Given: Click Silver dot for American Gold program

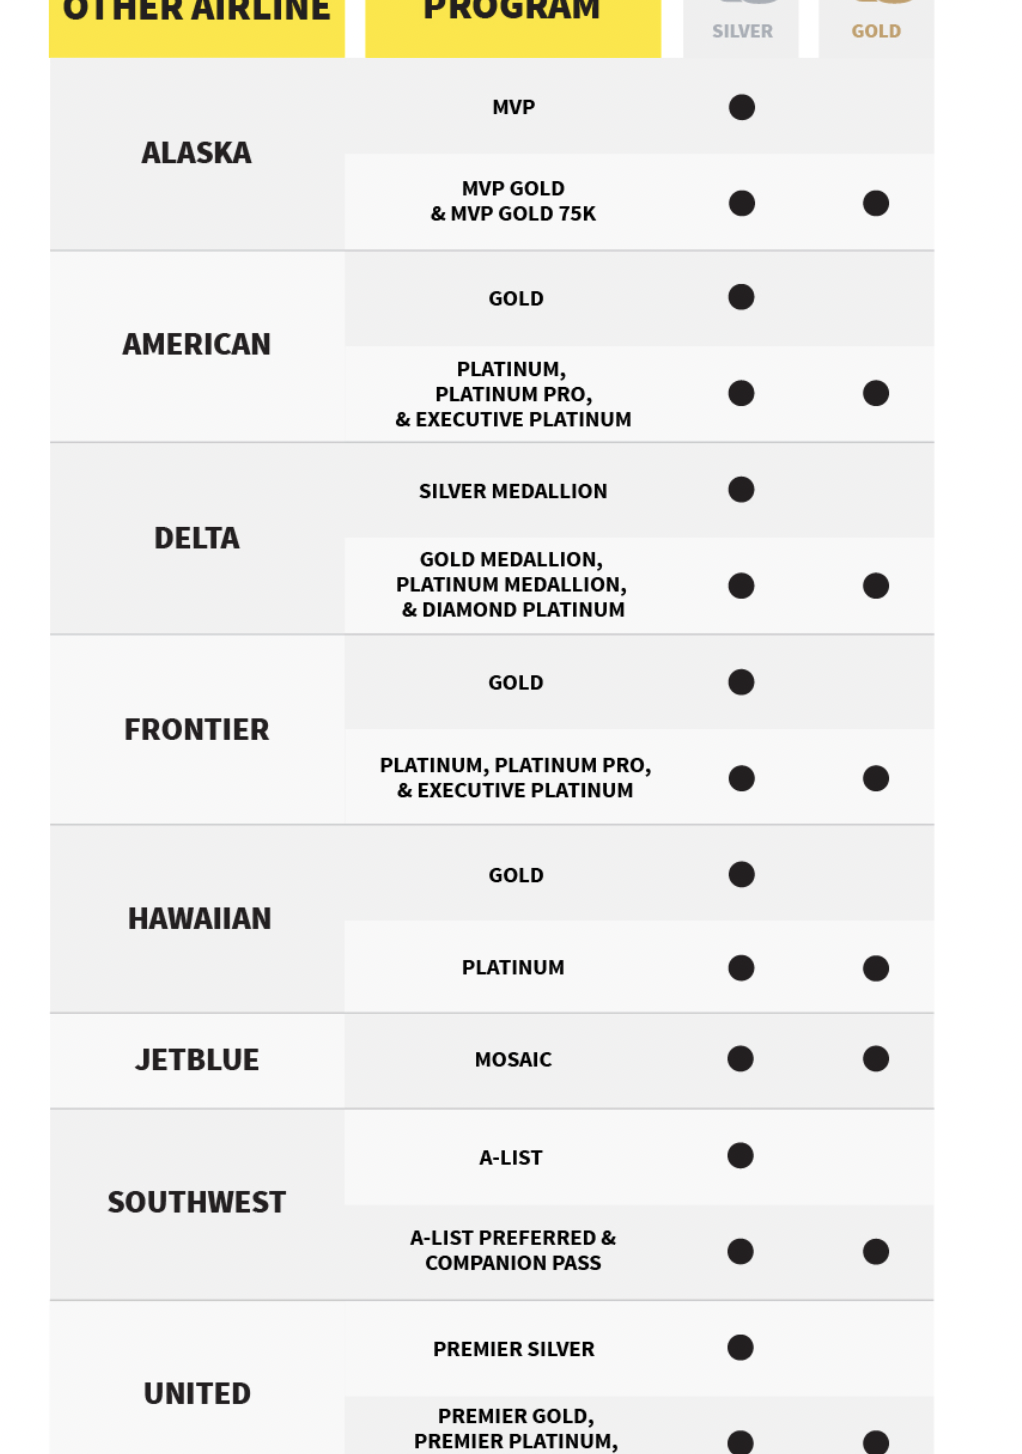Looking at the screenshot, I should pos(741,297).
